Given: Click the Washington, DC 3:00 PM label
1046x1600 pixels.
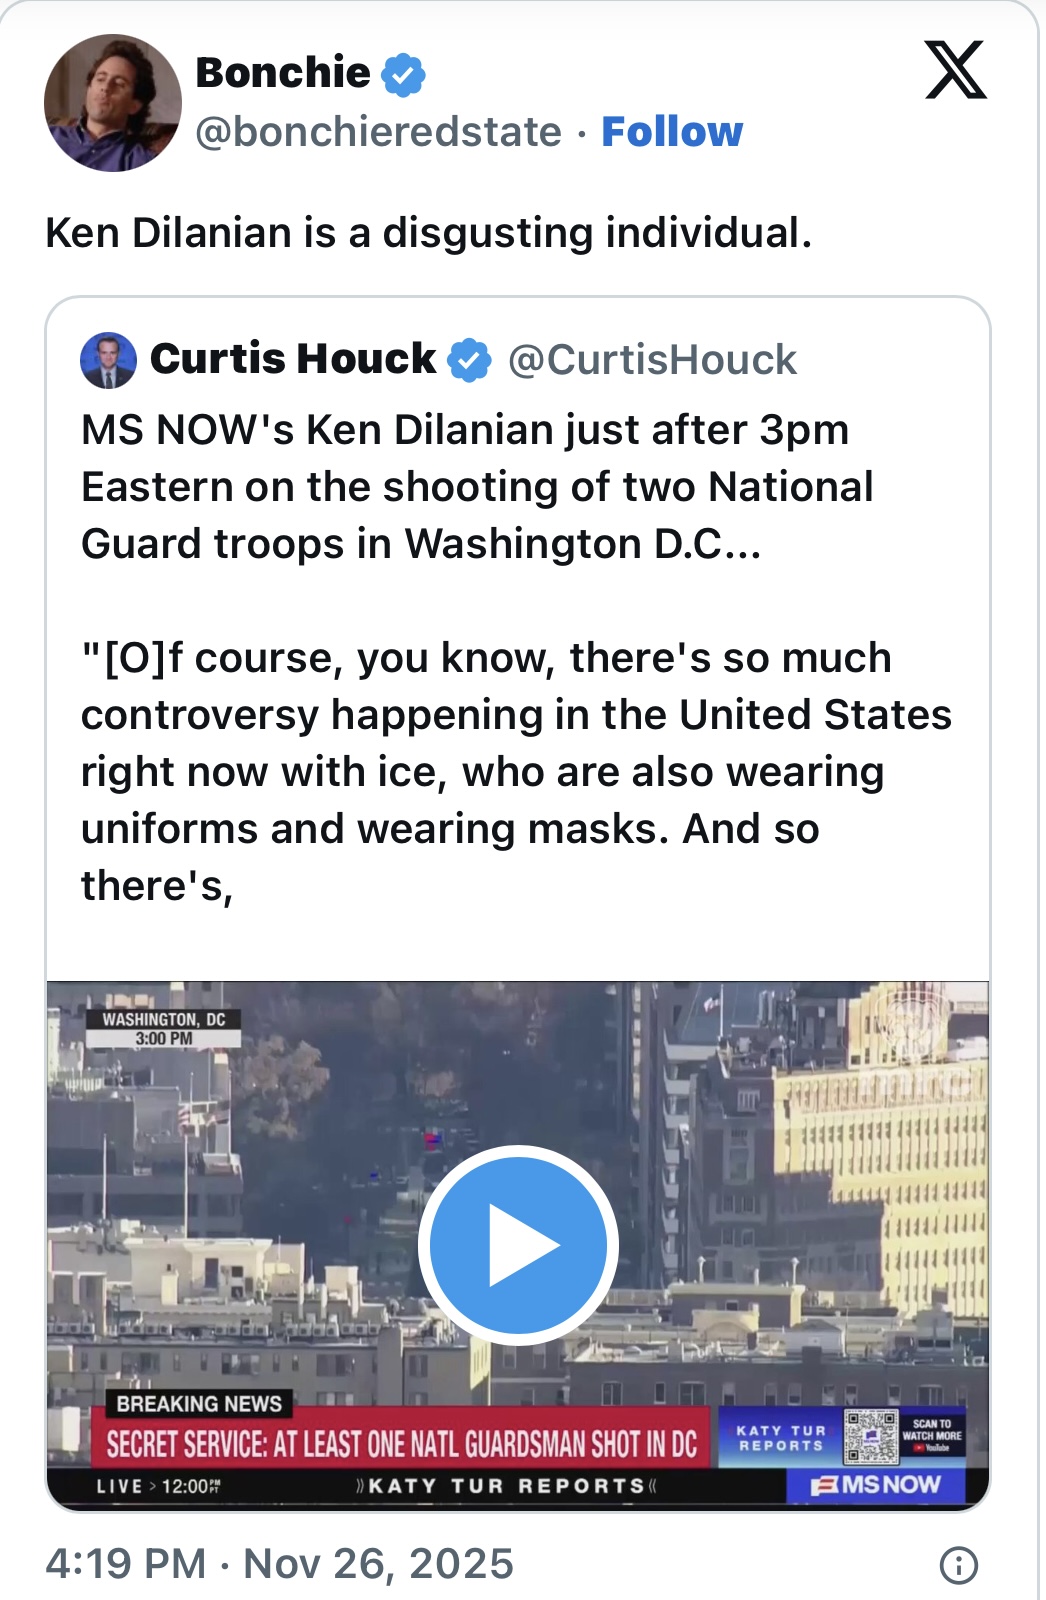Looking at the screenshot, I should (x=164, y=1028).
